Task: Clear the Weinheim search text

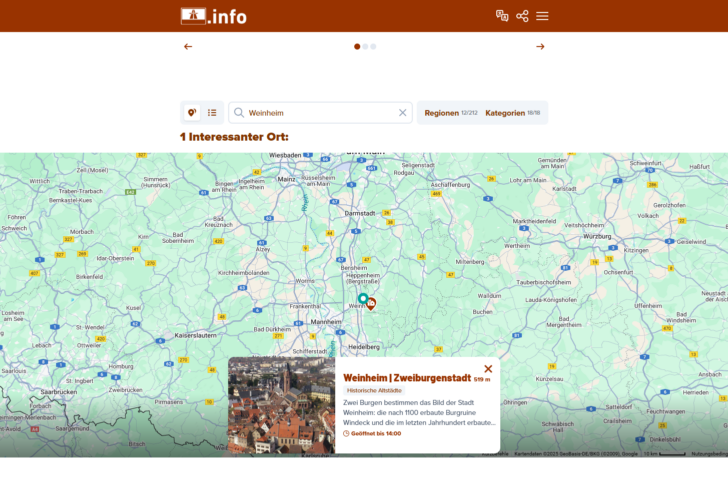Action: [403, 113]
